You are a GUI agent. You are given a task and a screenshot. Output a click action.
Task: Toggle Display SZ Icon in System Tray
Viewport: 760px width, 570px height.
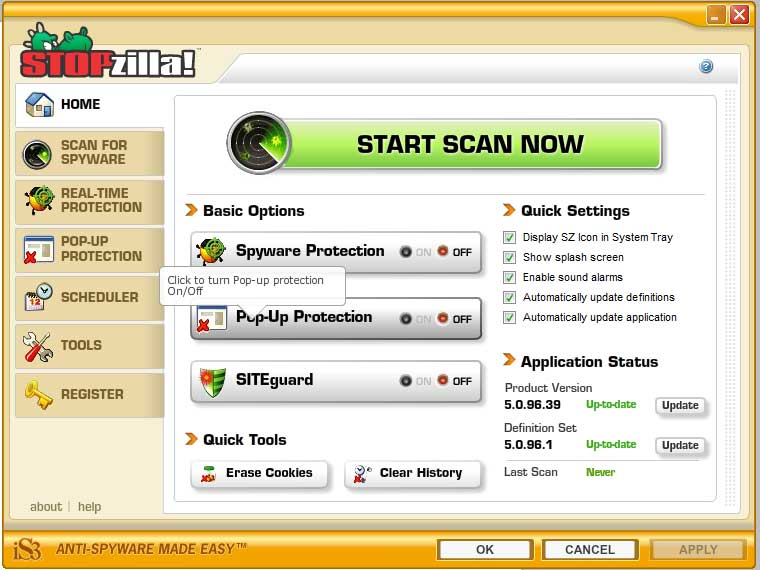click(509, 238)
